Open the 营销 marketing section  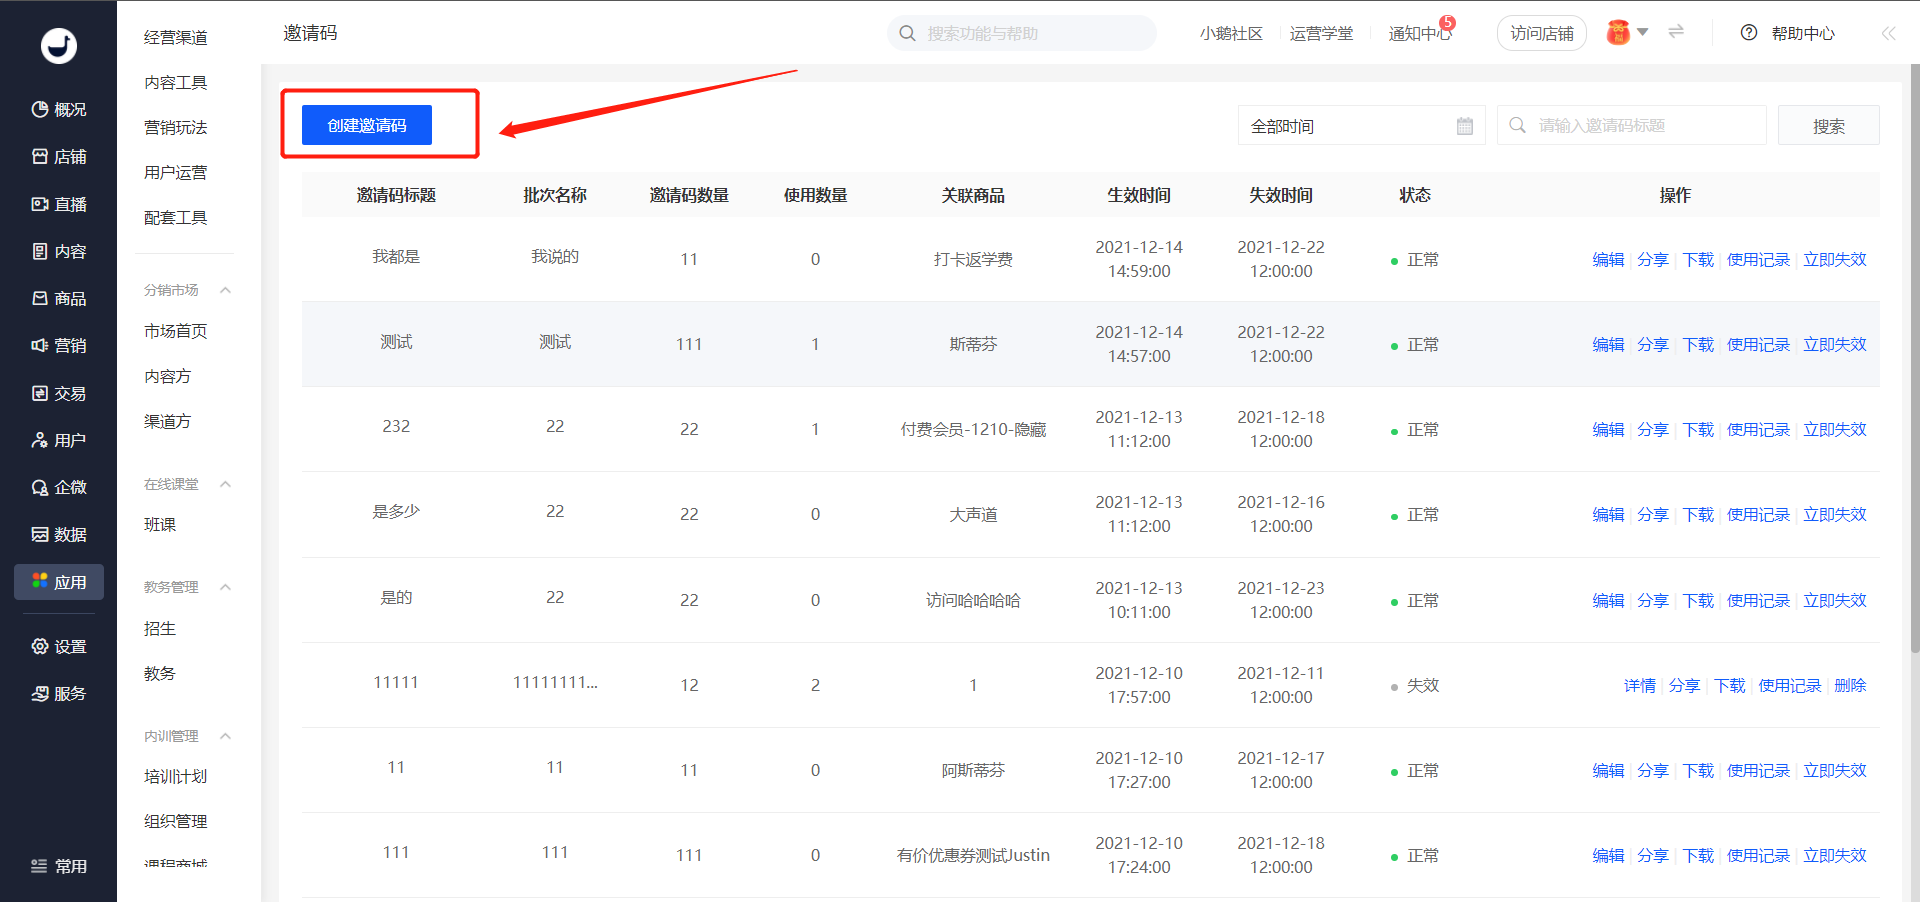pyautogui.click(x=58, y=345)
